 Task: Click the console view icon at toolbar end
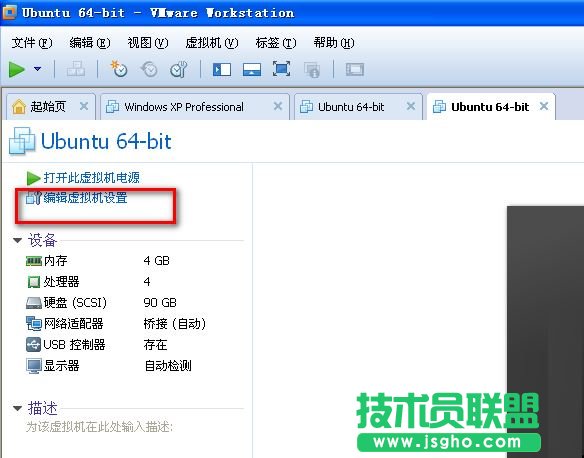(x=355, y=69)
